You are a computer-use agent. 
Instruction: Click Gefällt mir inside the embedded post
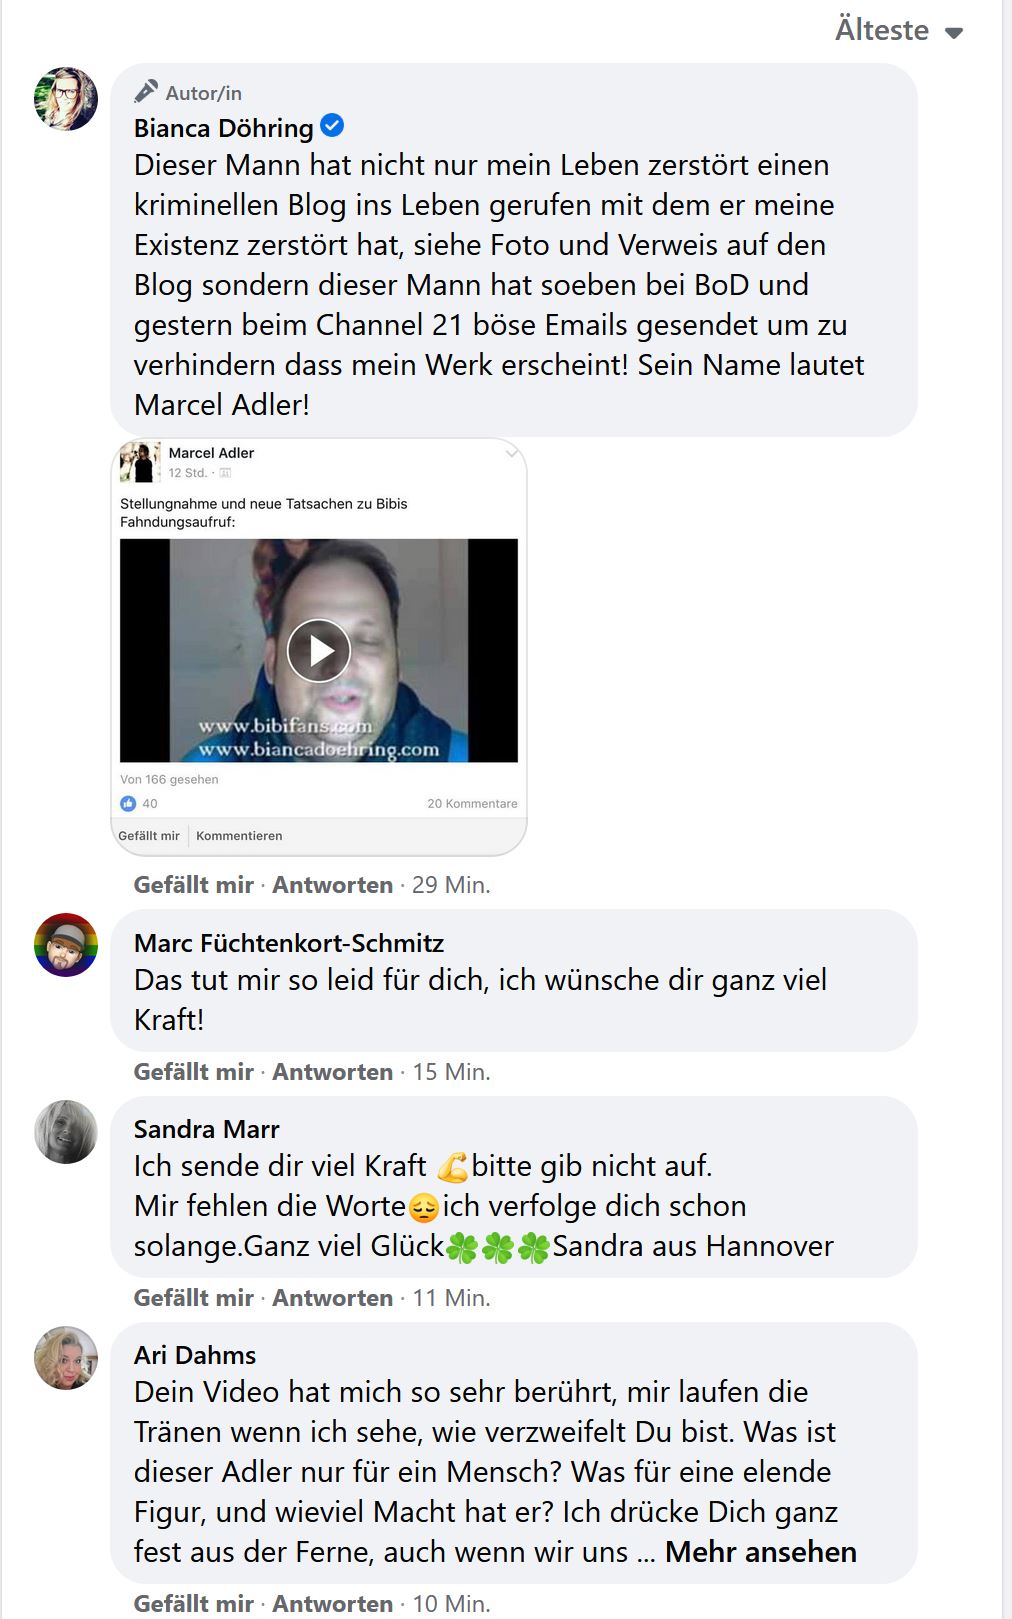pyautogui.click(x=149, y=836)
